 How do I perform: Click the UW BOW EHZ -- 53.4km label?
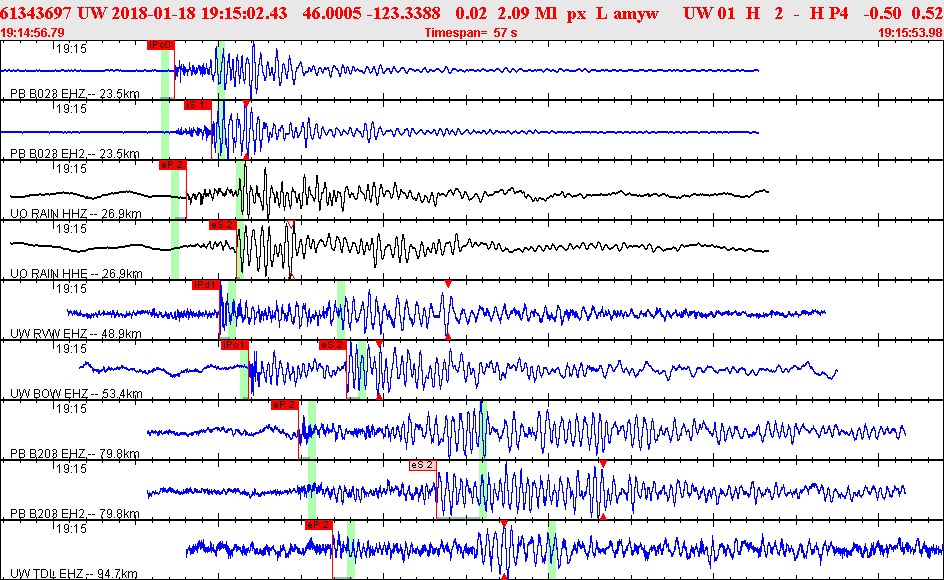click(x=76, y=394)
